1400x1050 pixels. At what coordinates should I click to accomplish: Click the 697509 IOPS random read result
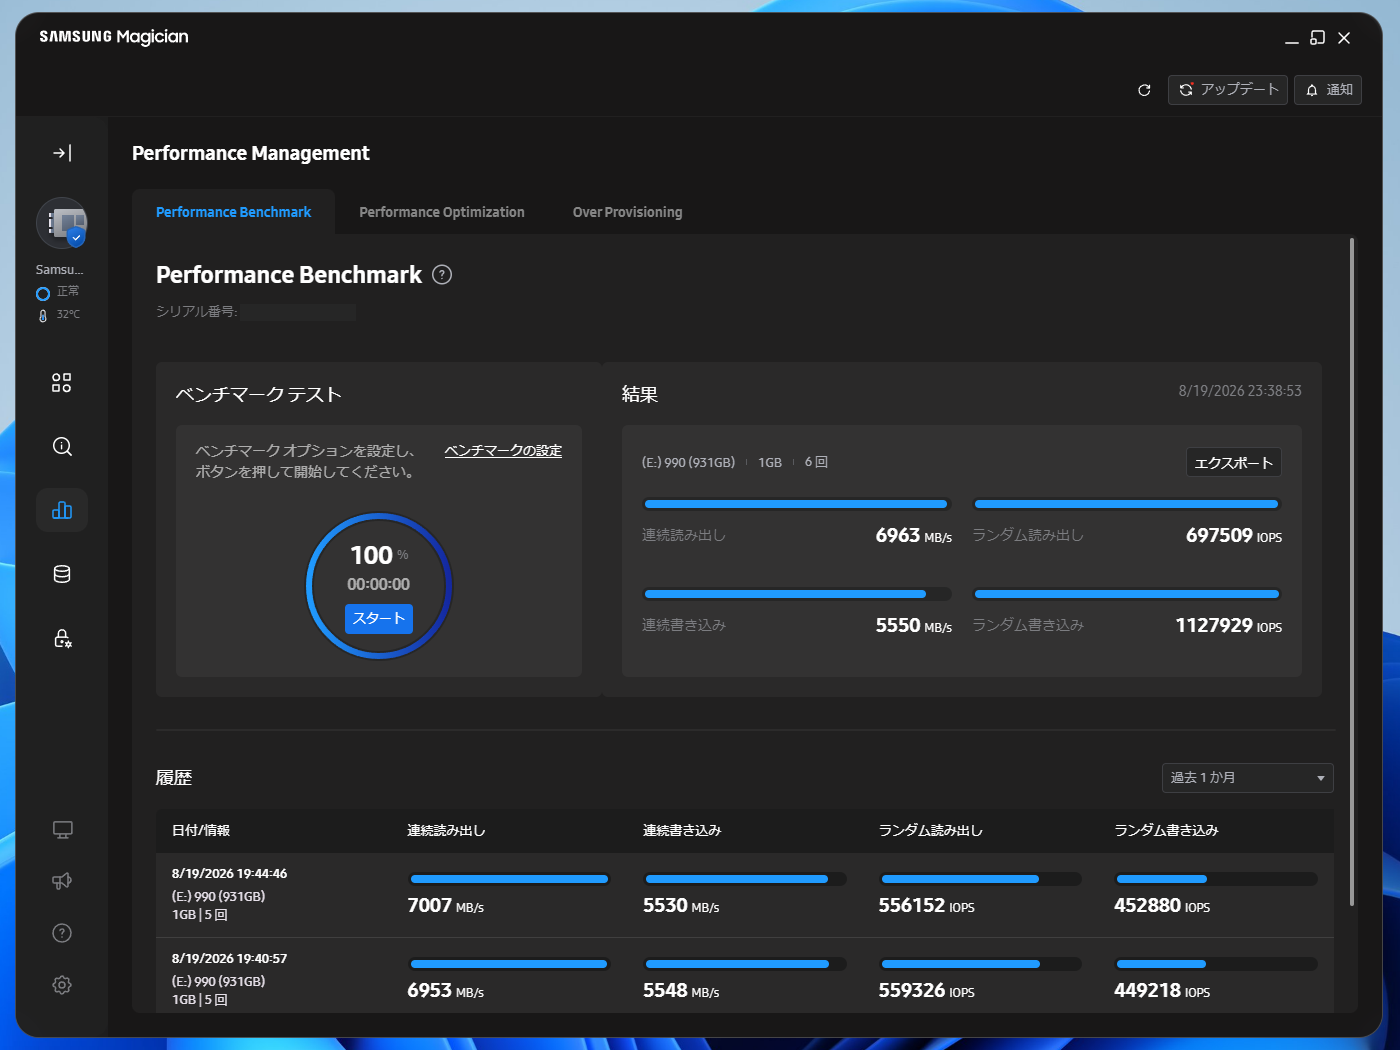click(1234, 536)
